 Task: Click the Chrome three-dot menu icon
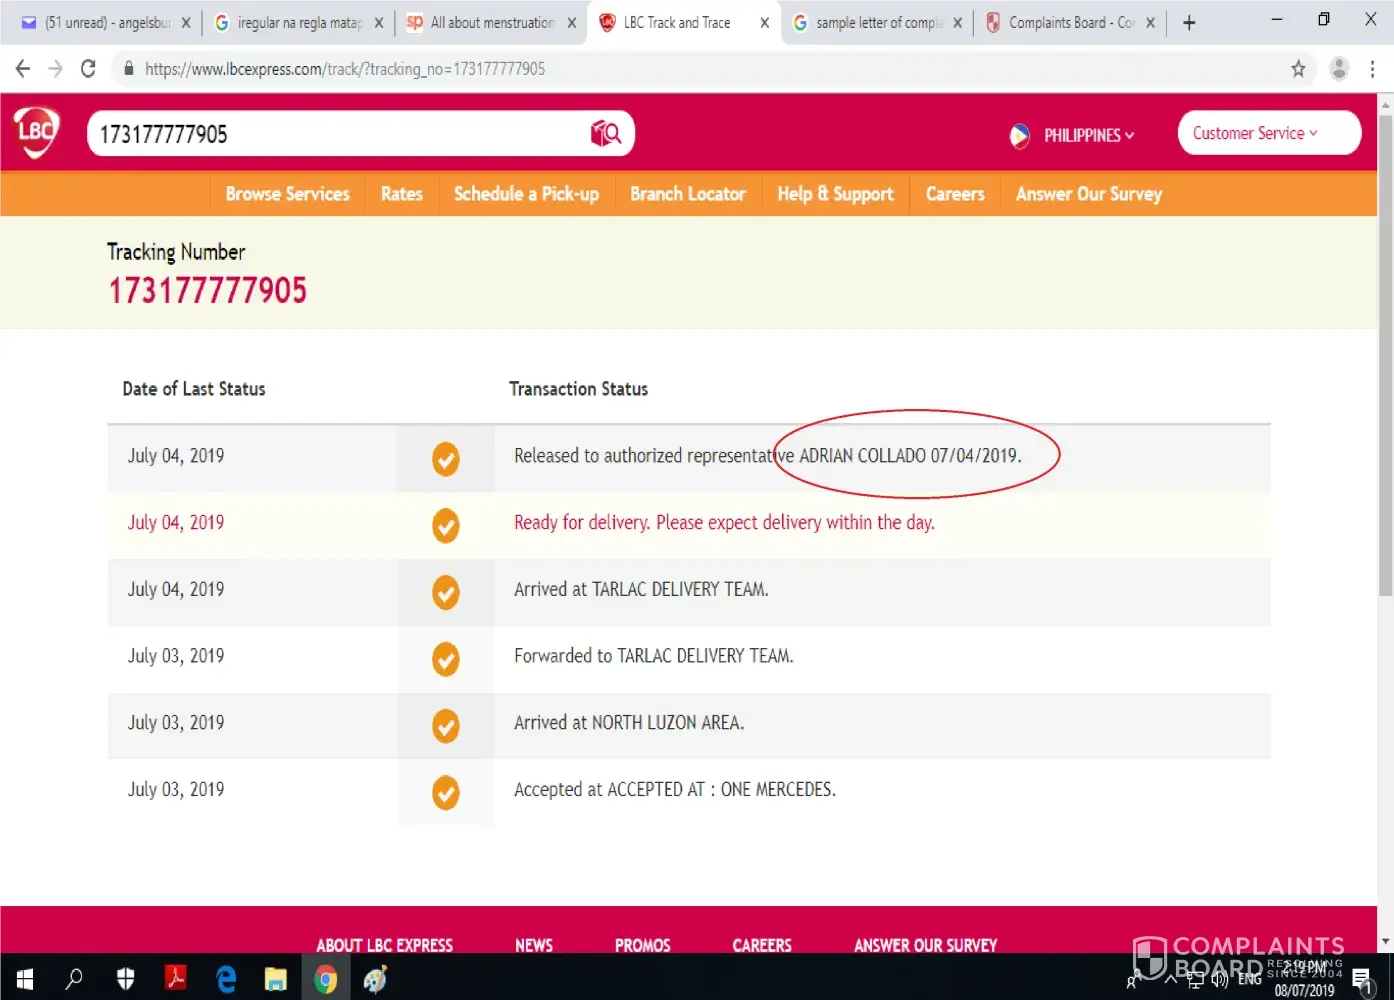click(1372, 69)
